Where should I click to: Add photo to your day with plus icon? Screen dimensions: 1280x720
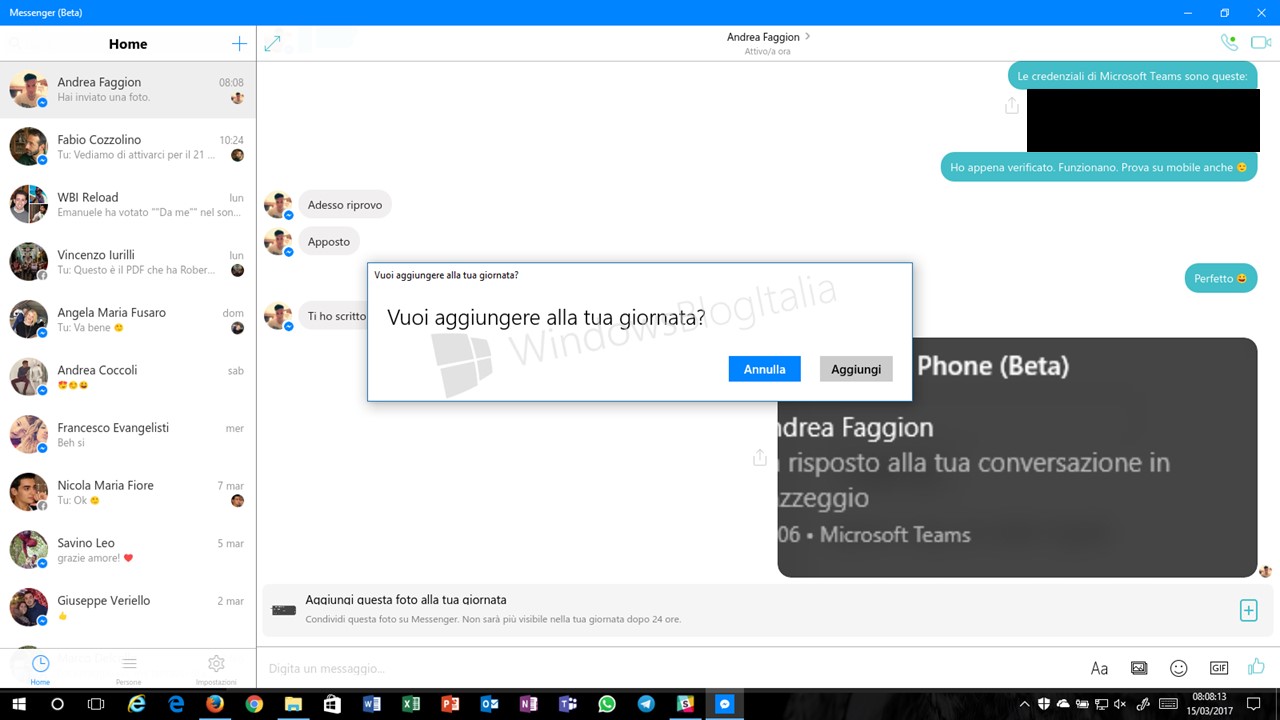pyautogui.click(x=1248, y=610)
